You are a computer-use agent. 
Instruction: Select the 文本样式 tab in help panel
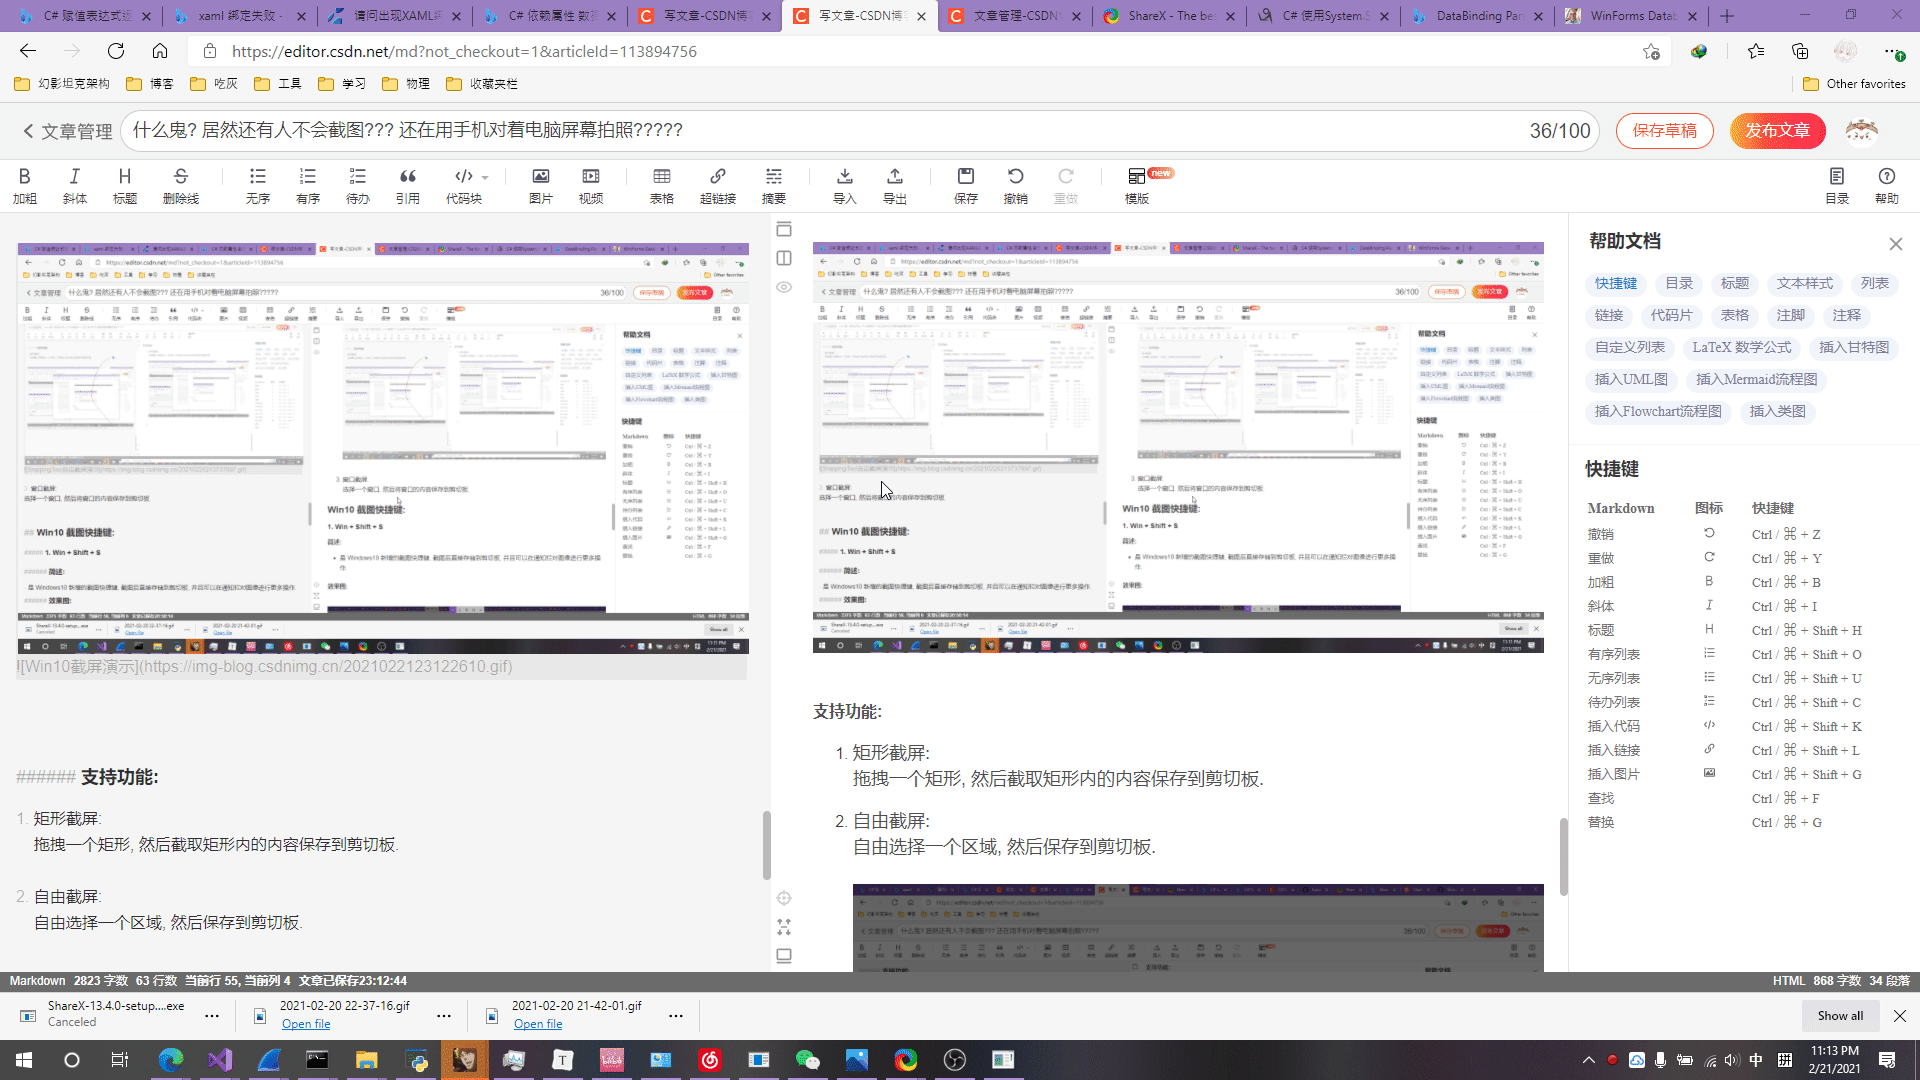pos(1804,282)
